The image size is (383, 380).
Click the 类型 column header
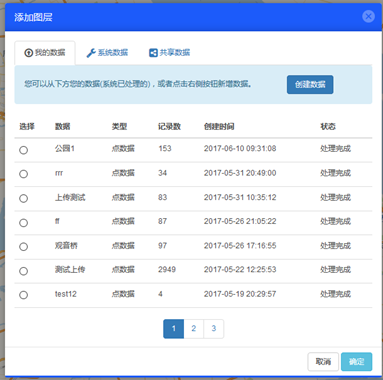[119, 126]
